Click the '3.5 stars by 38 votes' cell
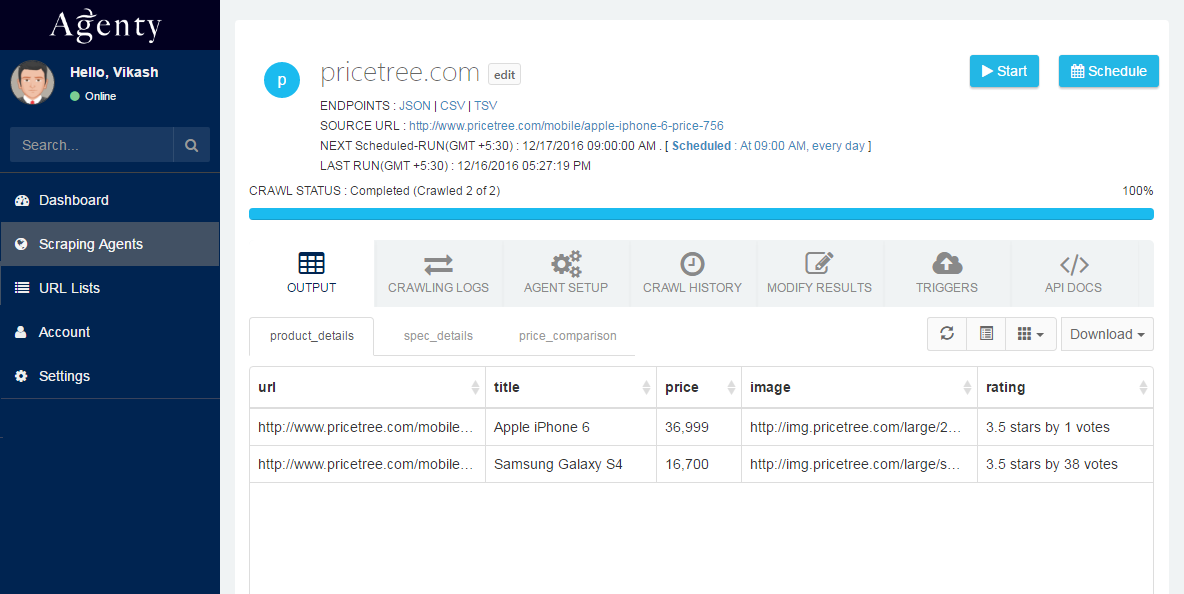 click(x=1065, y=464)
